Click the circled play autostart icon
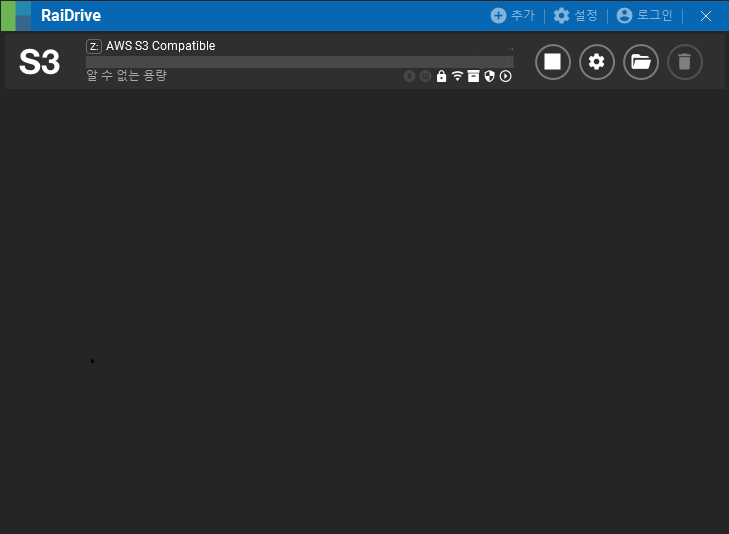This screenshot has height=534, width=729. pos(505,76)
